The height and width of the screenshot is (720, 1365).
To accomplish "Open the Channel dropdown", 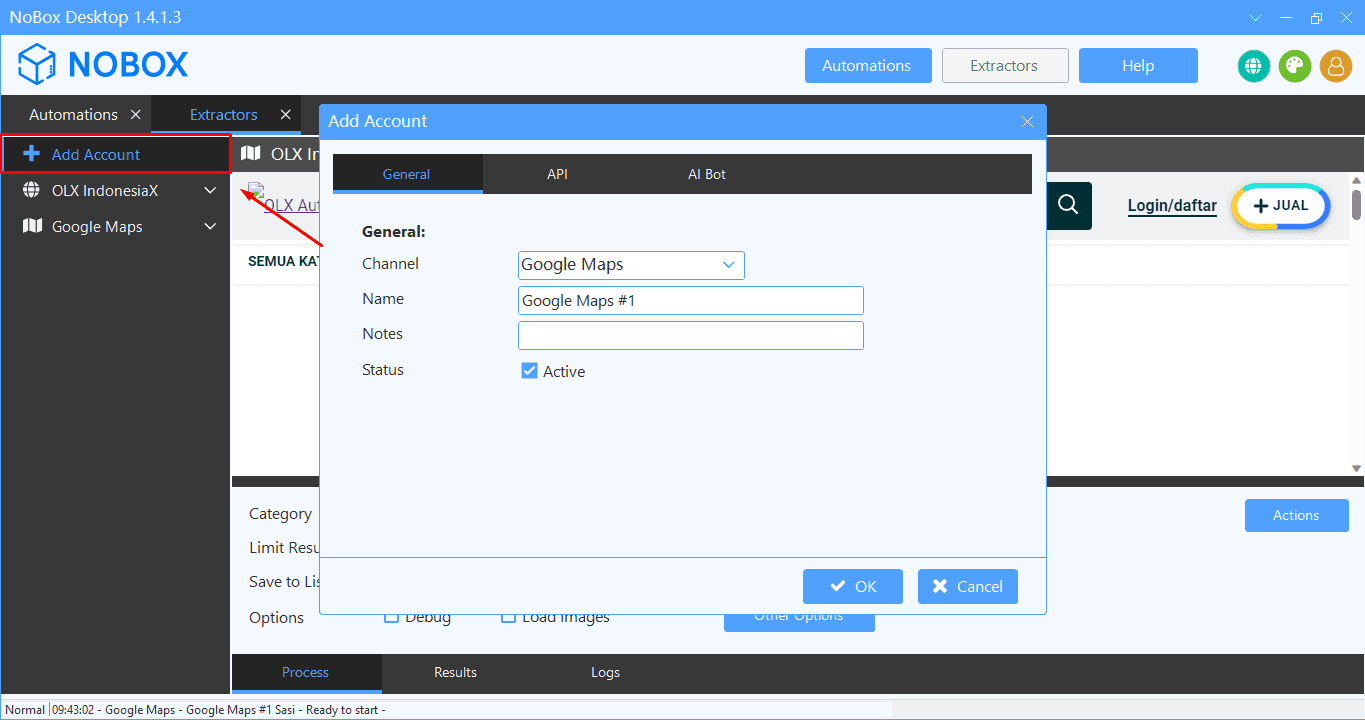I will 631,265.
